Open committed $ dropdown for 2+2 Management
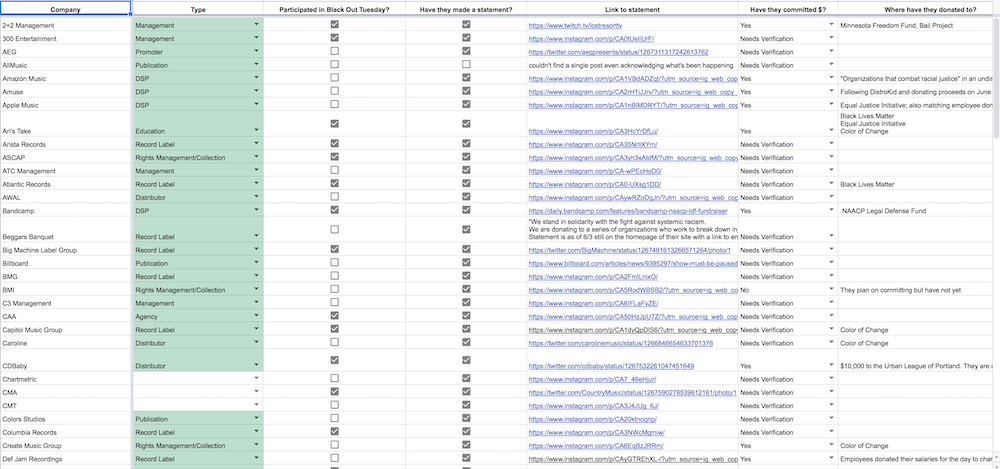Screen dimensions: 1000x469 tap(832, 25)
